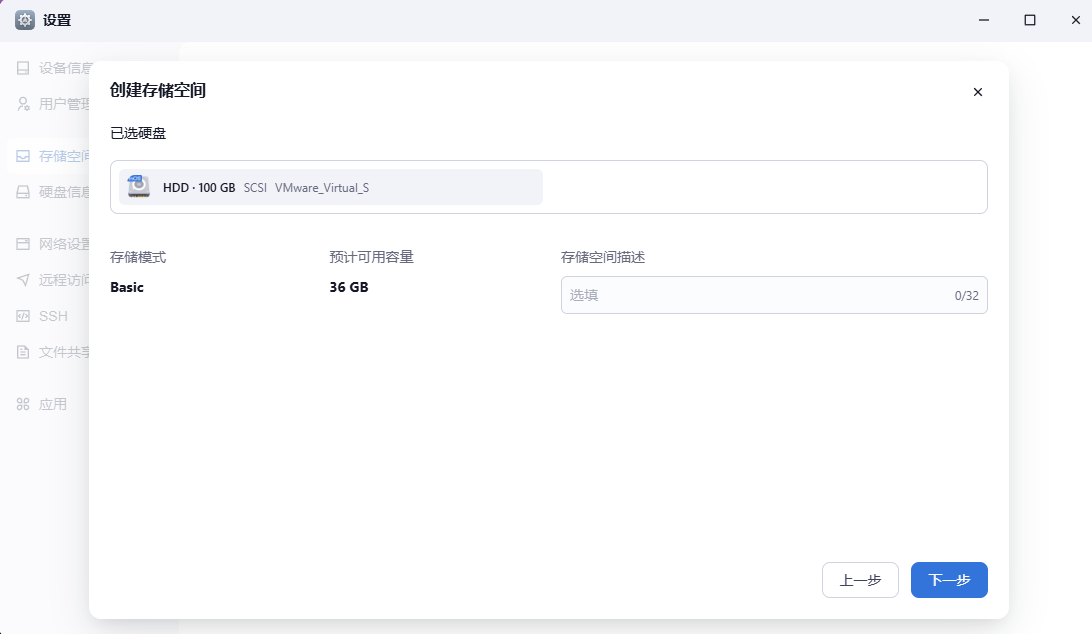1092x634 pixels.
Task: Click the 存储模式 label
Action: click(x=138, y=257)
